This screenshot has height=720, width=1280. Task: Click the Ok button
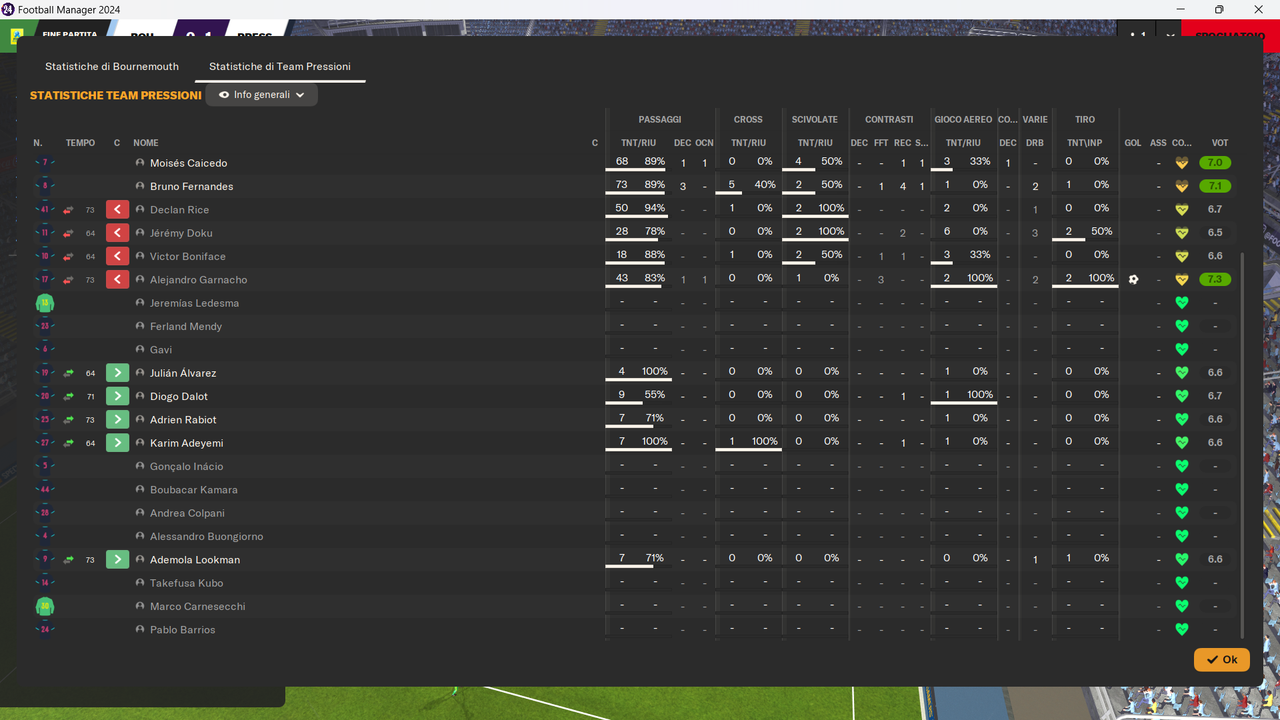[x=1221, y=659]
